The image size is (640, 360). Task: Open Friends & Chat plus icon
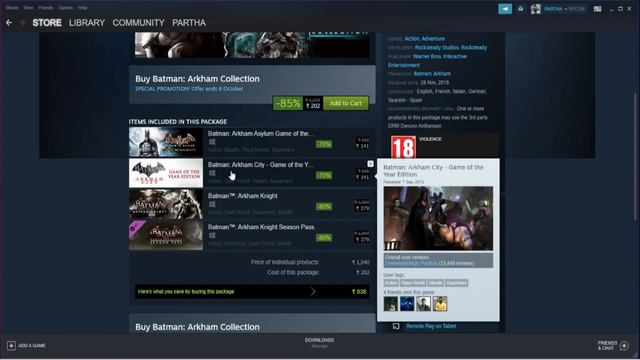(624, 346)
